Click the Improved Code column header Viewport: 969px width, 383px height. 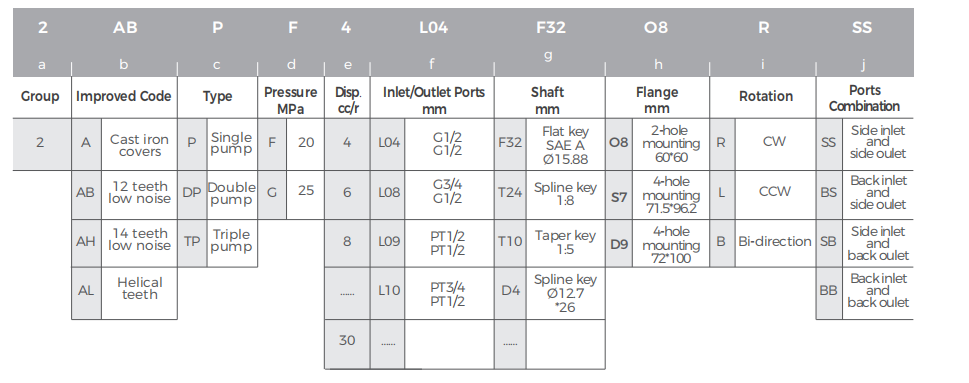(x=124, y=96)
